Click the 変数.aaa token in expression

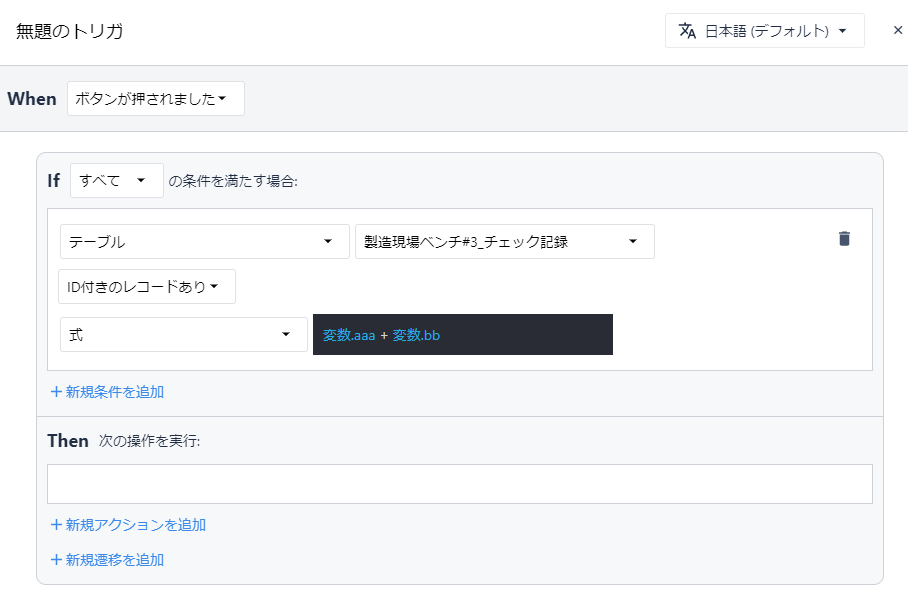coord(349,335)
